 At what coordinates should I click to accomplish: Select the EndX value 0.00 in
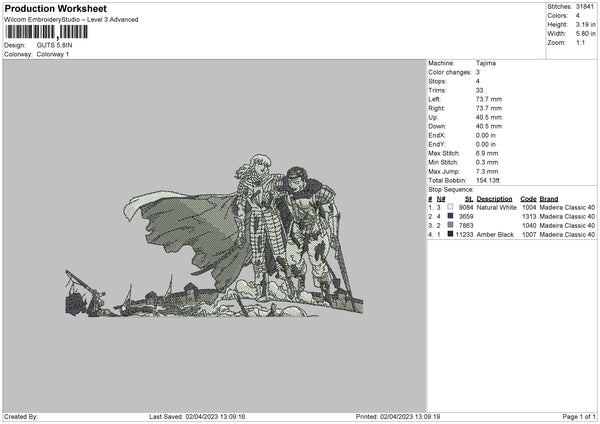point(486,135)
